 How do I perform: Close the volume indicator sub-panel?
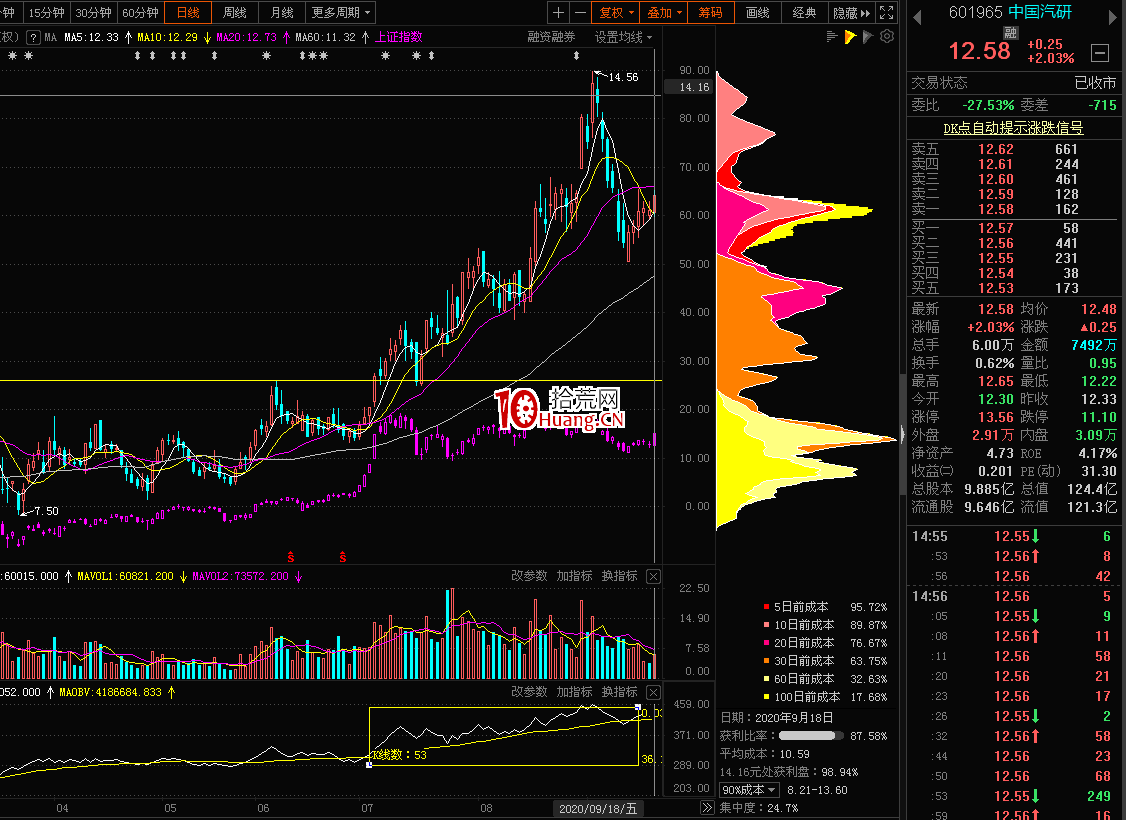coord(653,576)
